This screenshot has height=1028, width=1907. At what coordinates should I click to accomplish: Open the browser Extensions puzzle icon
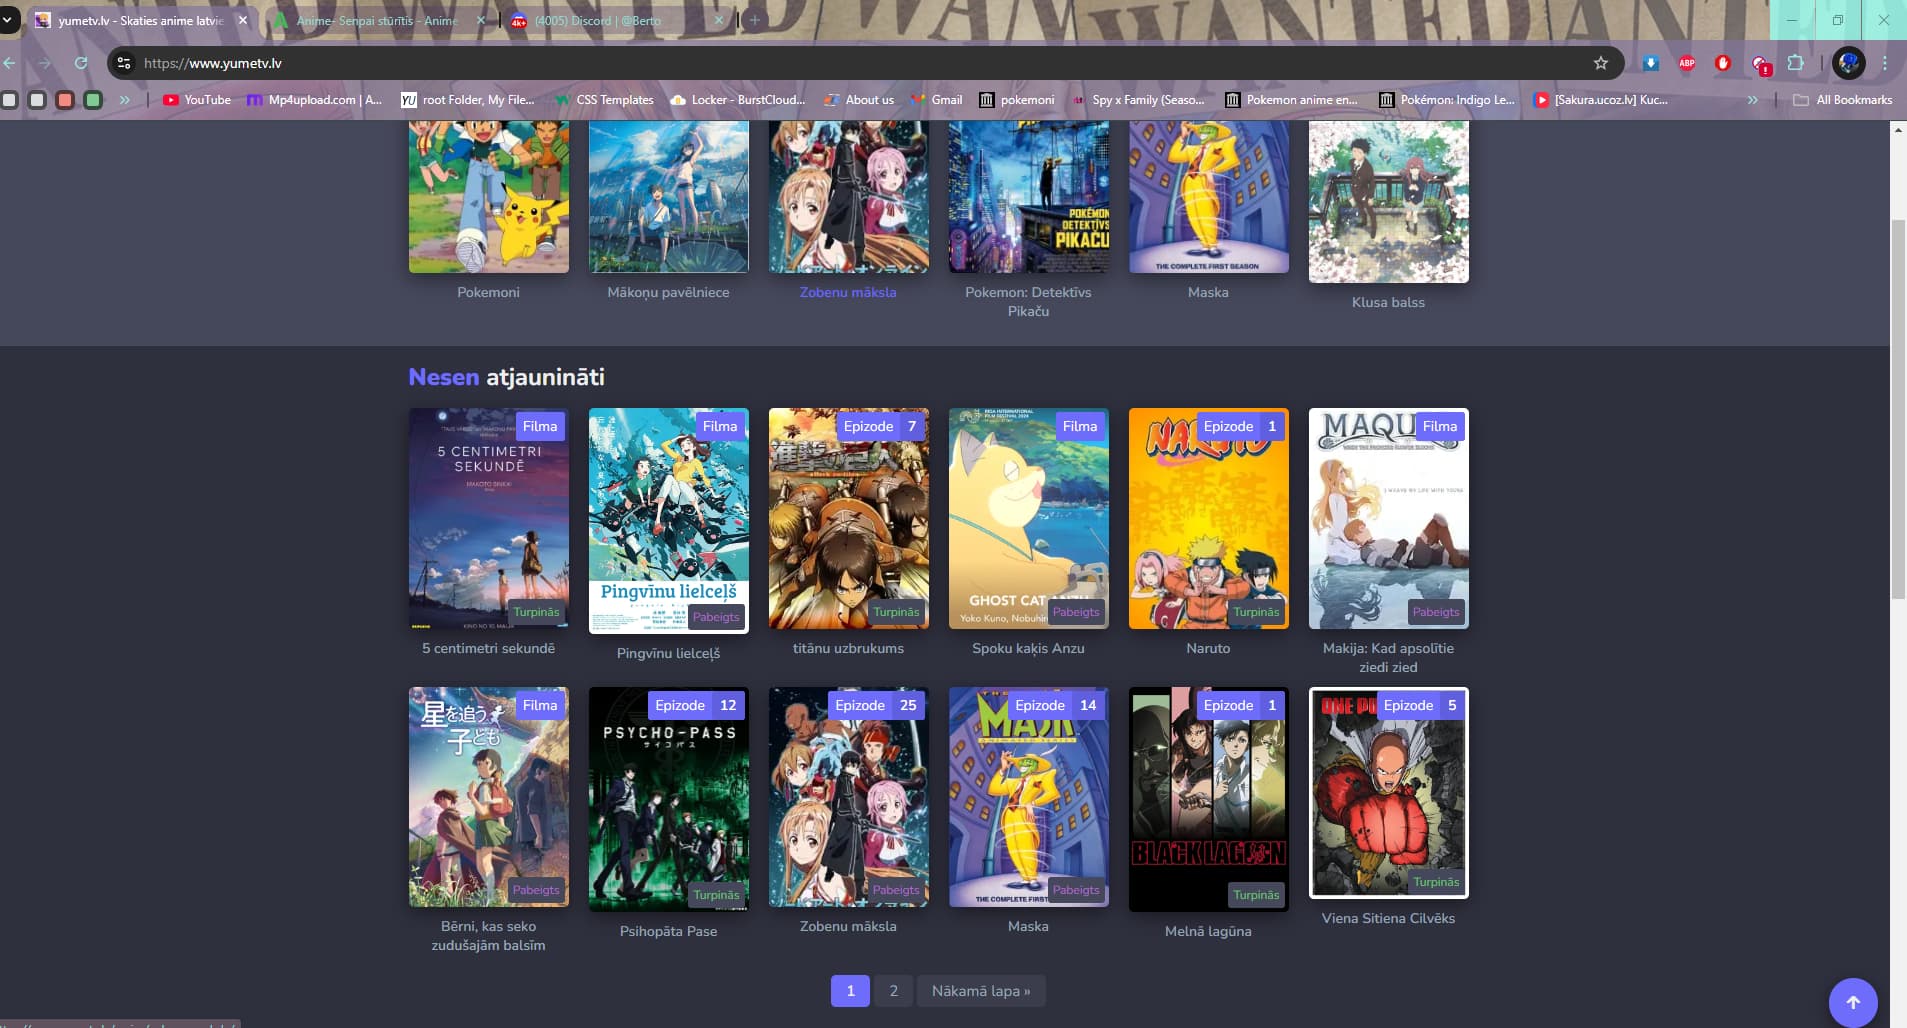1795,63
